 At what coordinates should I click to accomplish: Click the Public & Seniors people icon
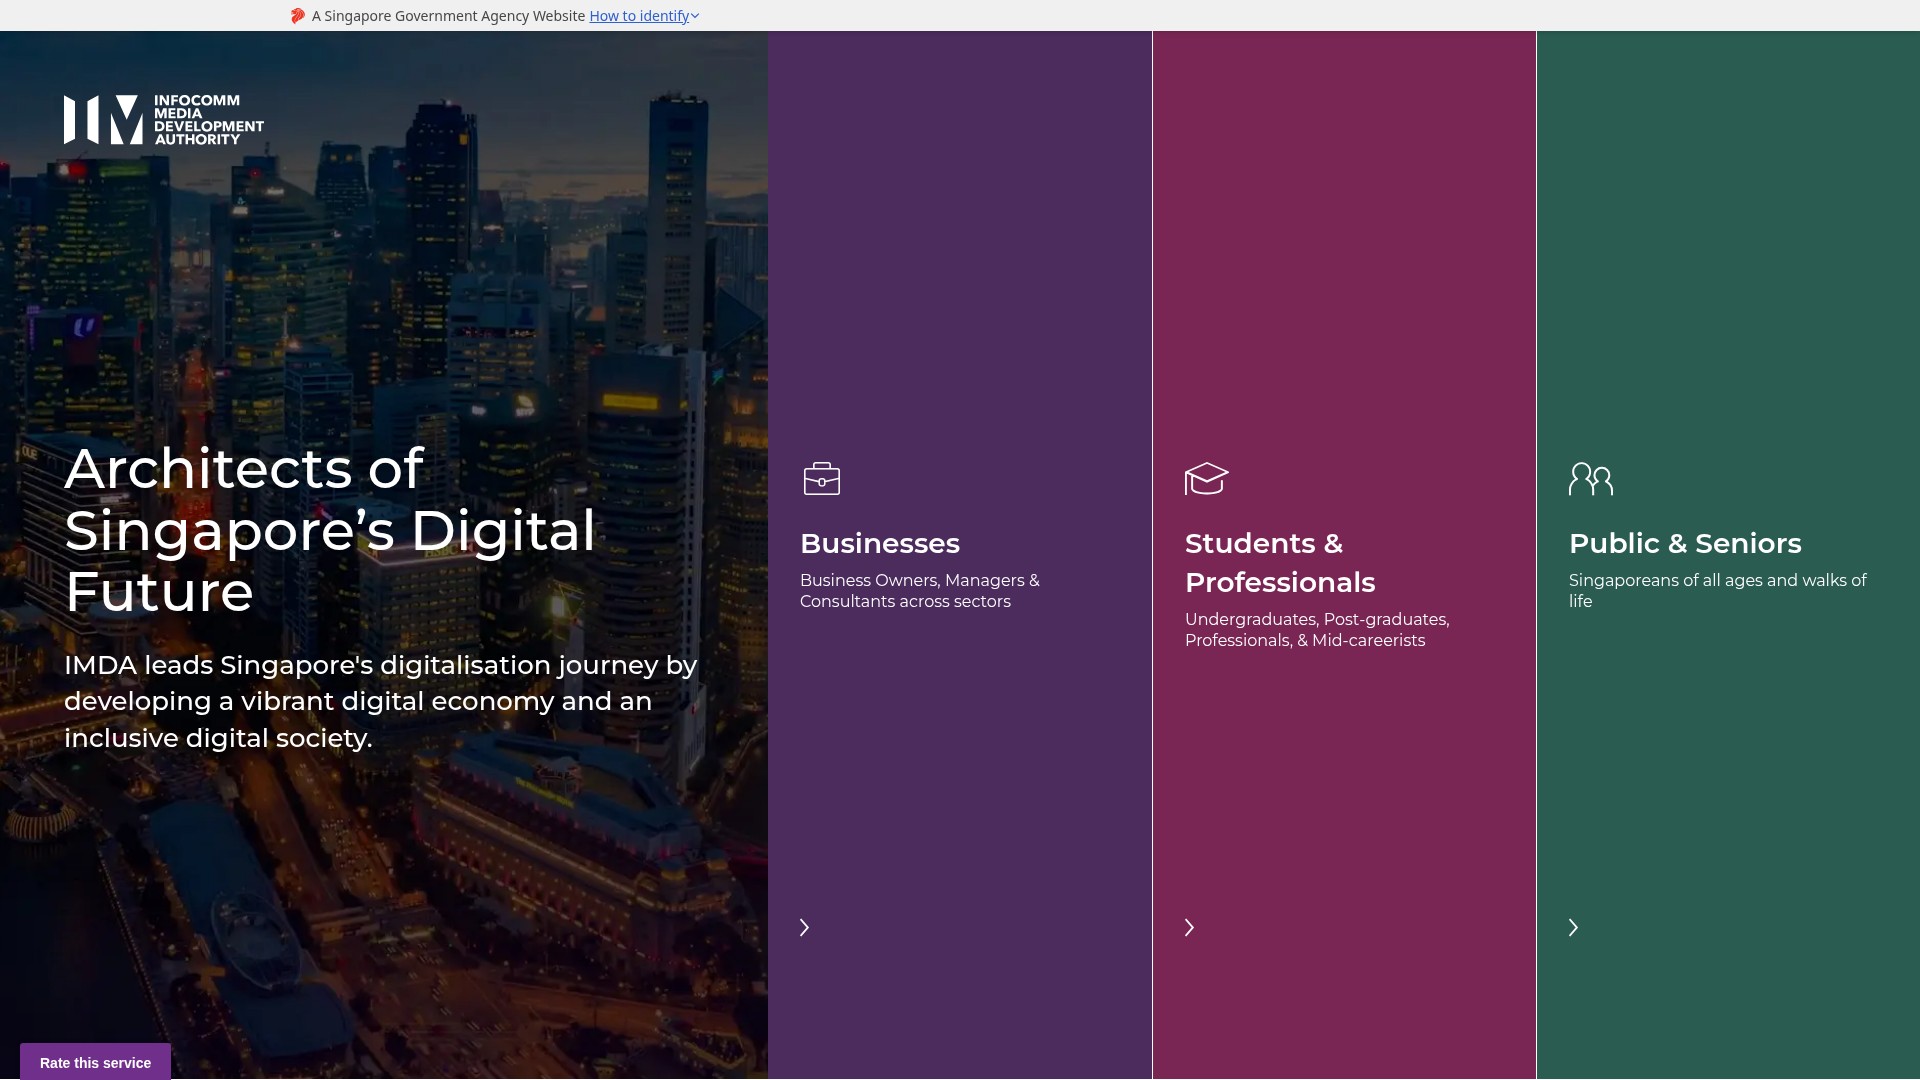coord(1591,478)
